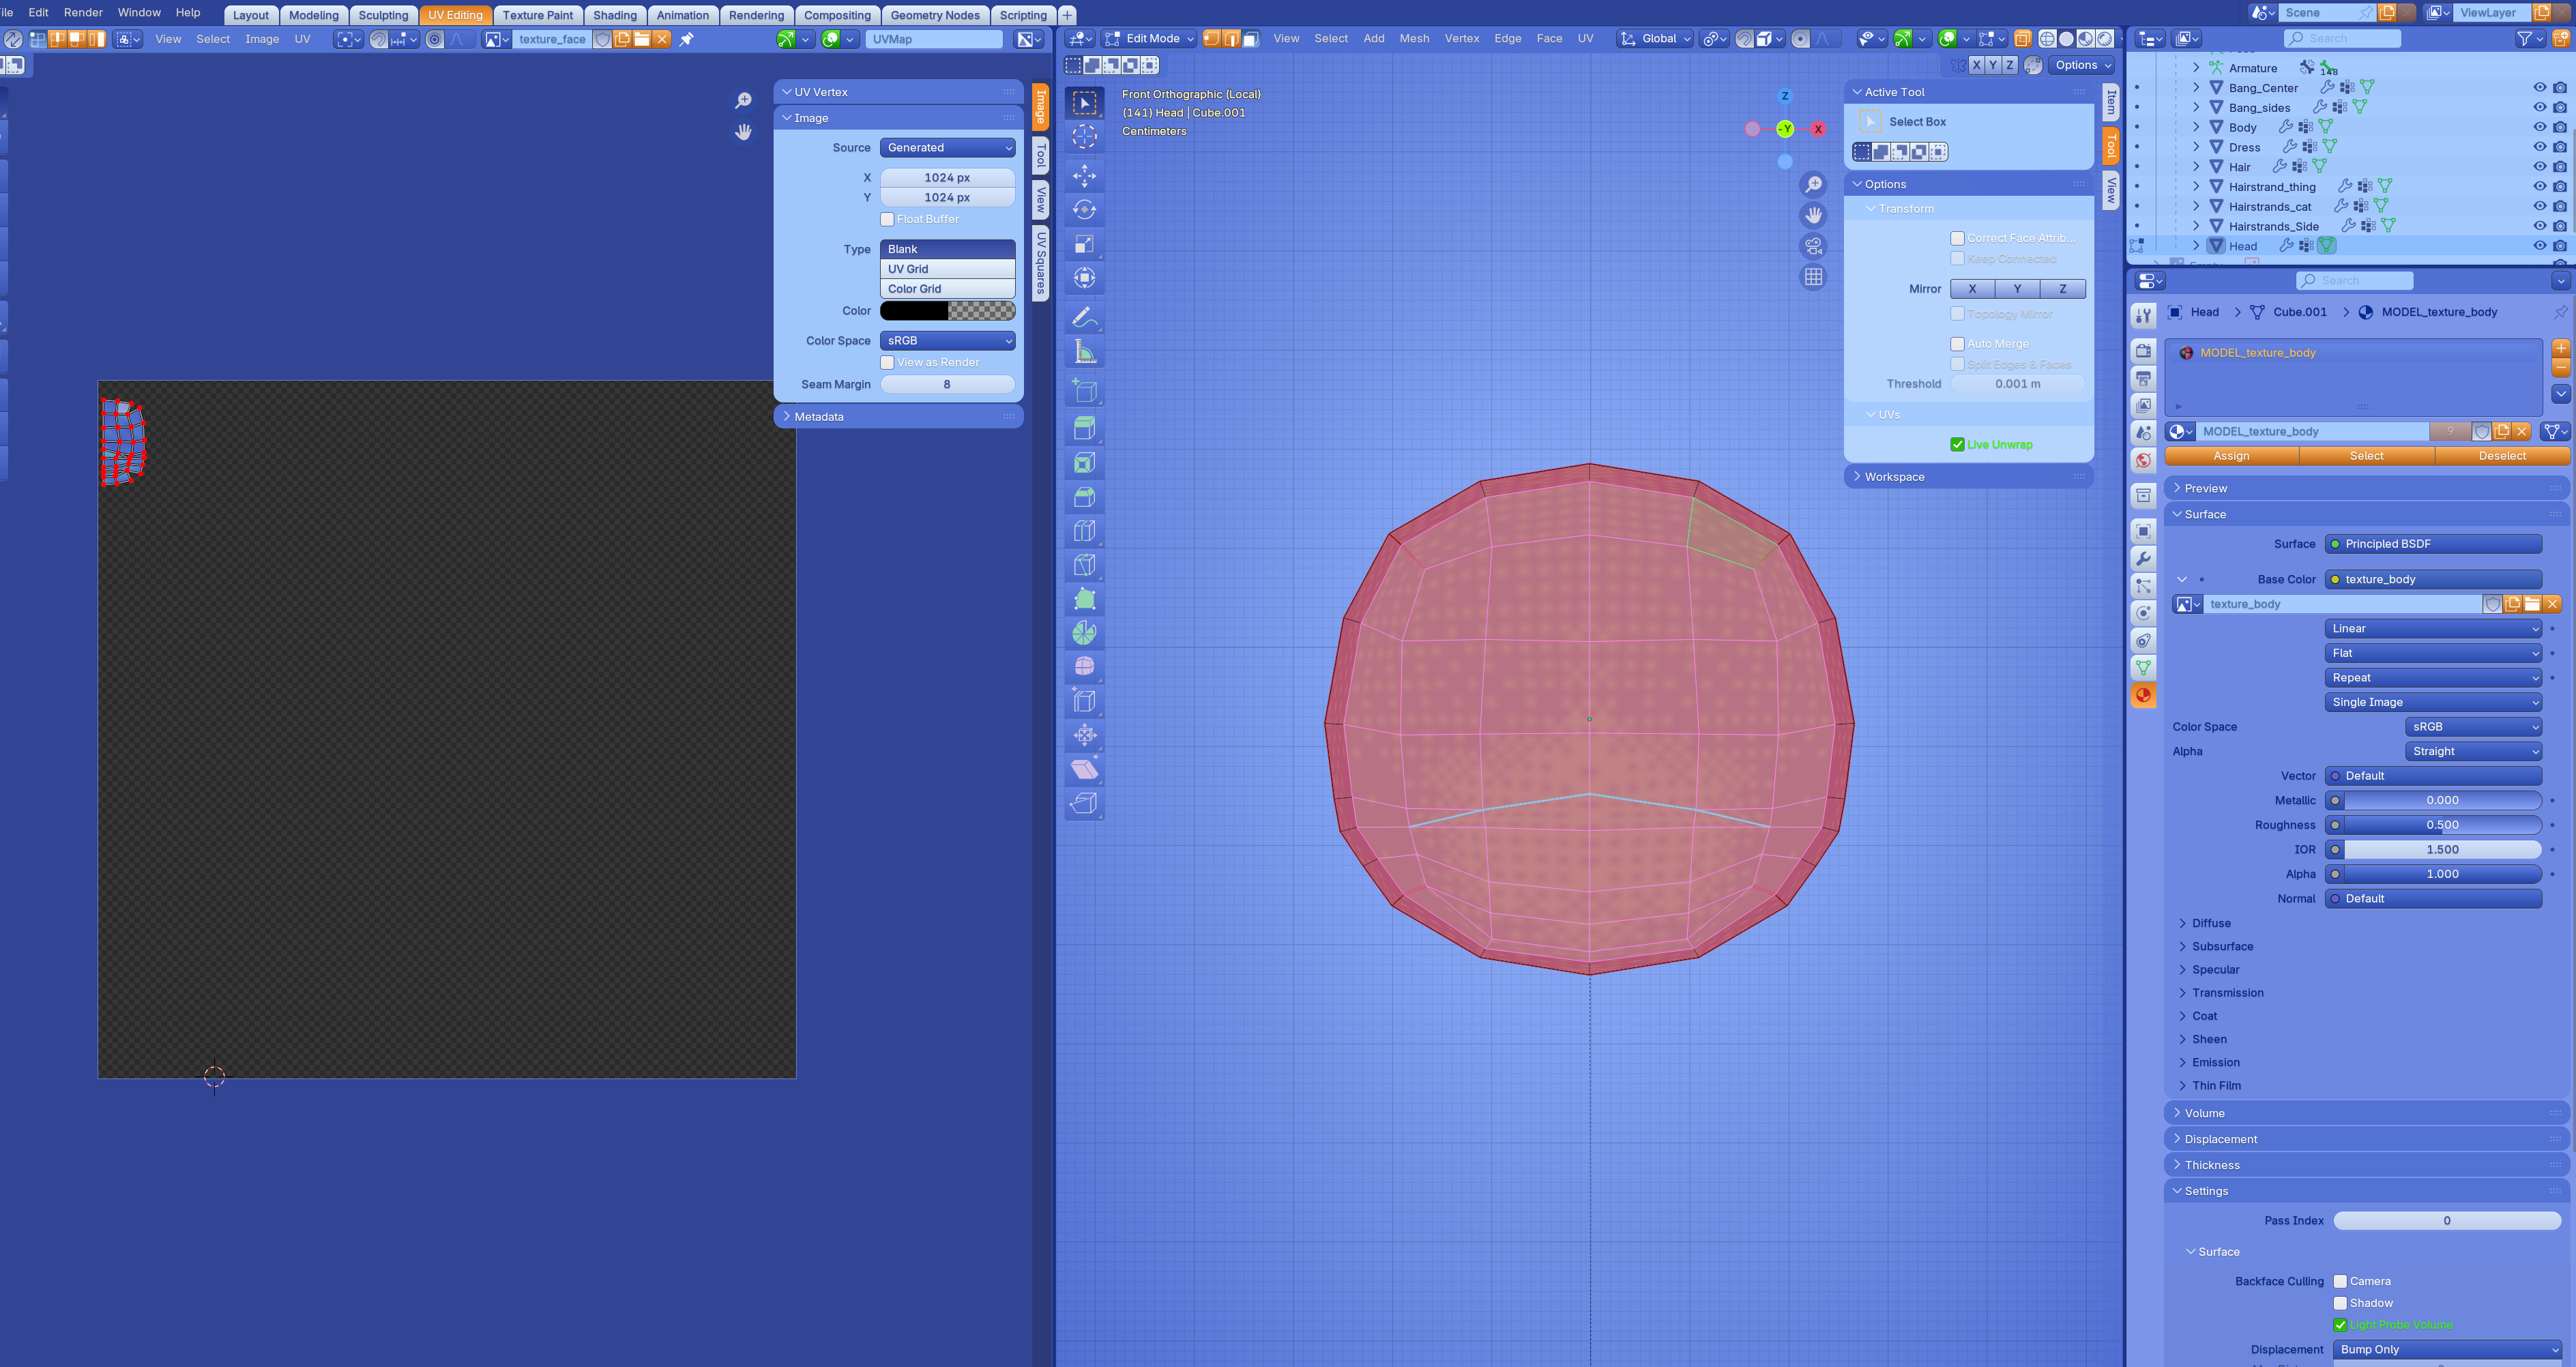Image resolution: width=2576 pixels, height=1367 pixels.
Task: Click the Assign material button
Action: (2231, 456)
